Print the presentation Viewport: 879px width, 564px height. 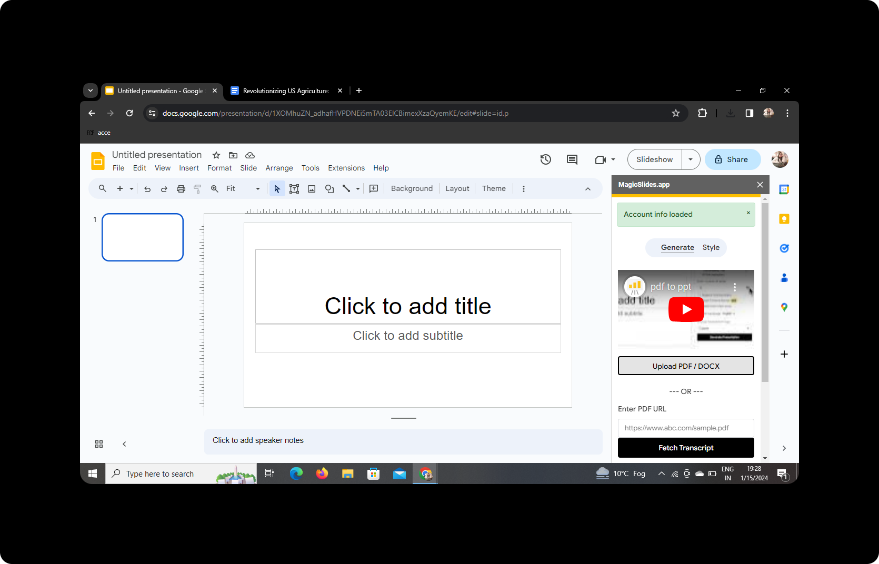pos(181,189)
